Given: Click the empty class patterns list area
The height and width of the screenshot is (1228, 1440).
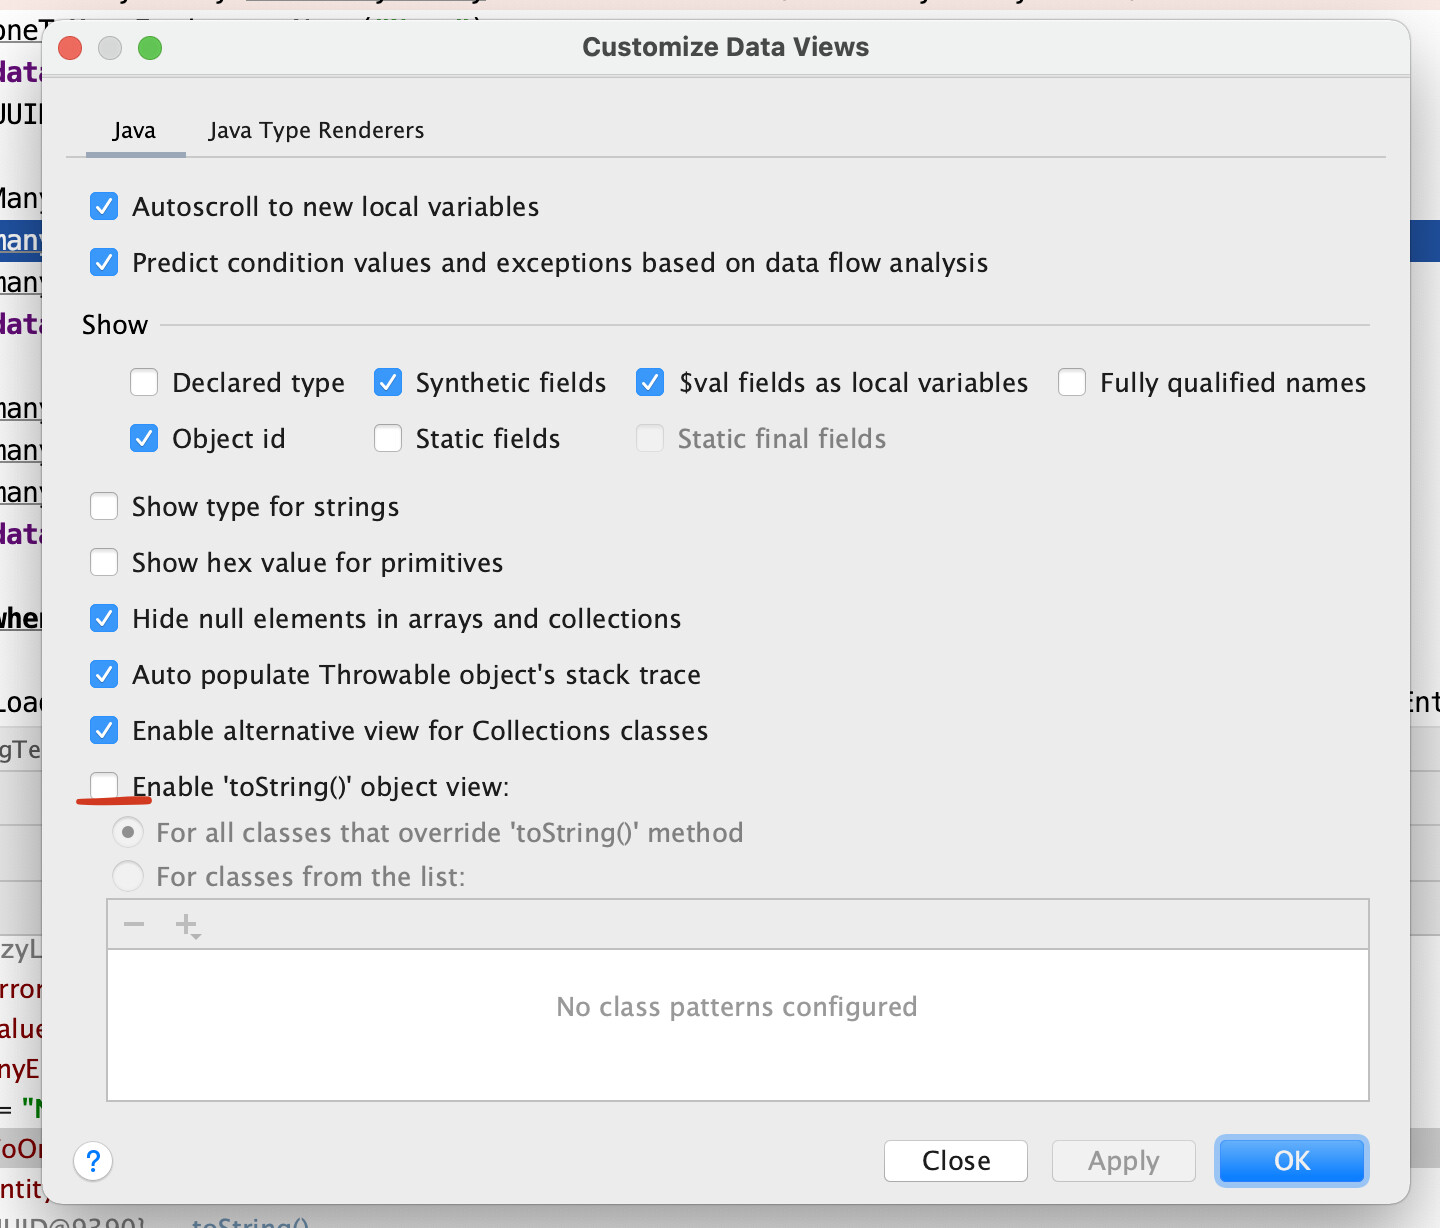Looking at the screenshot, I should tap(738, 1025).
